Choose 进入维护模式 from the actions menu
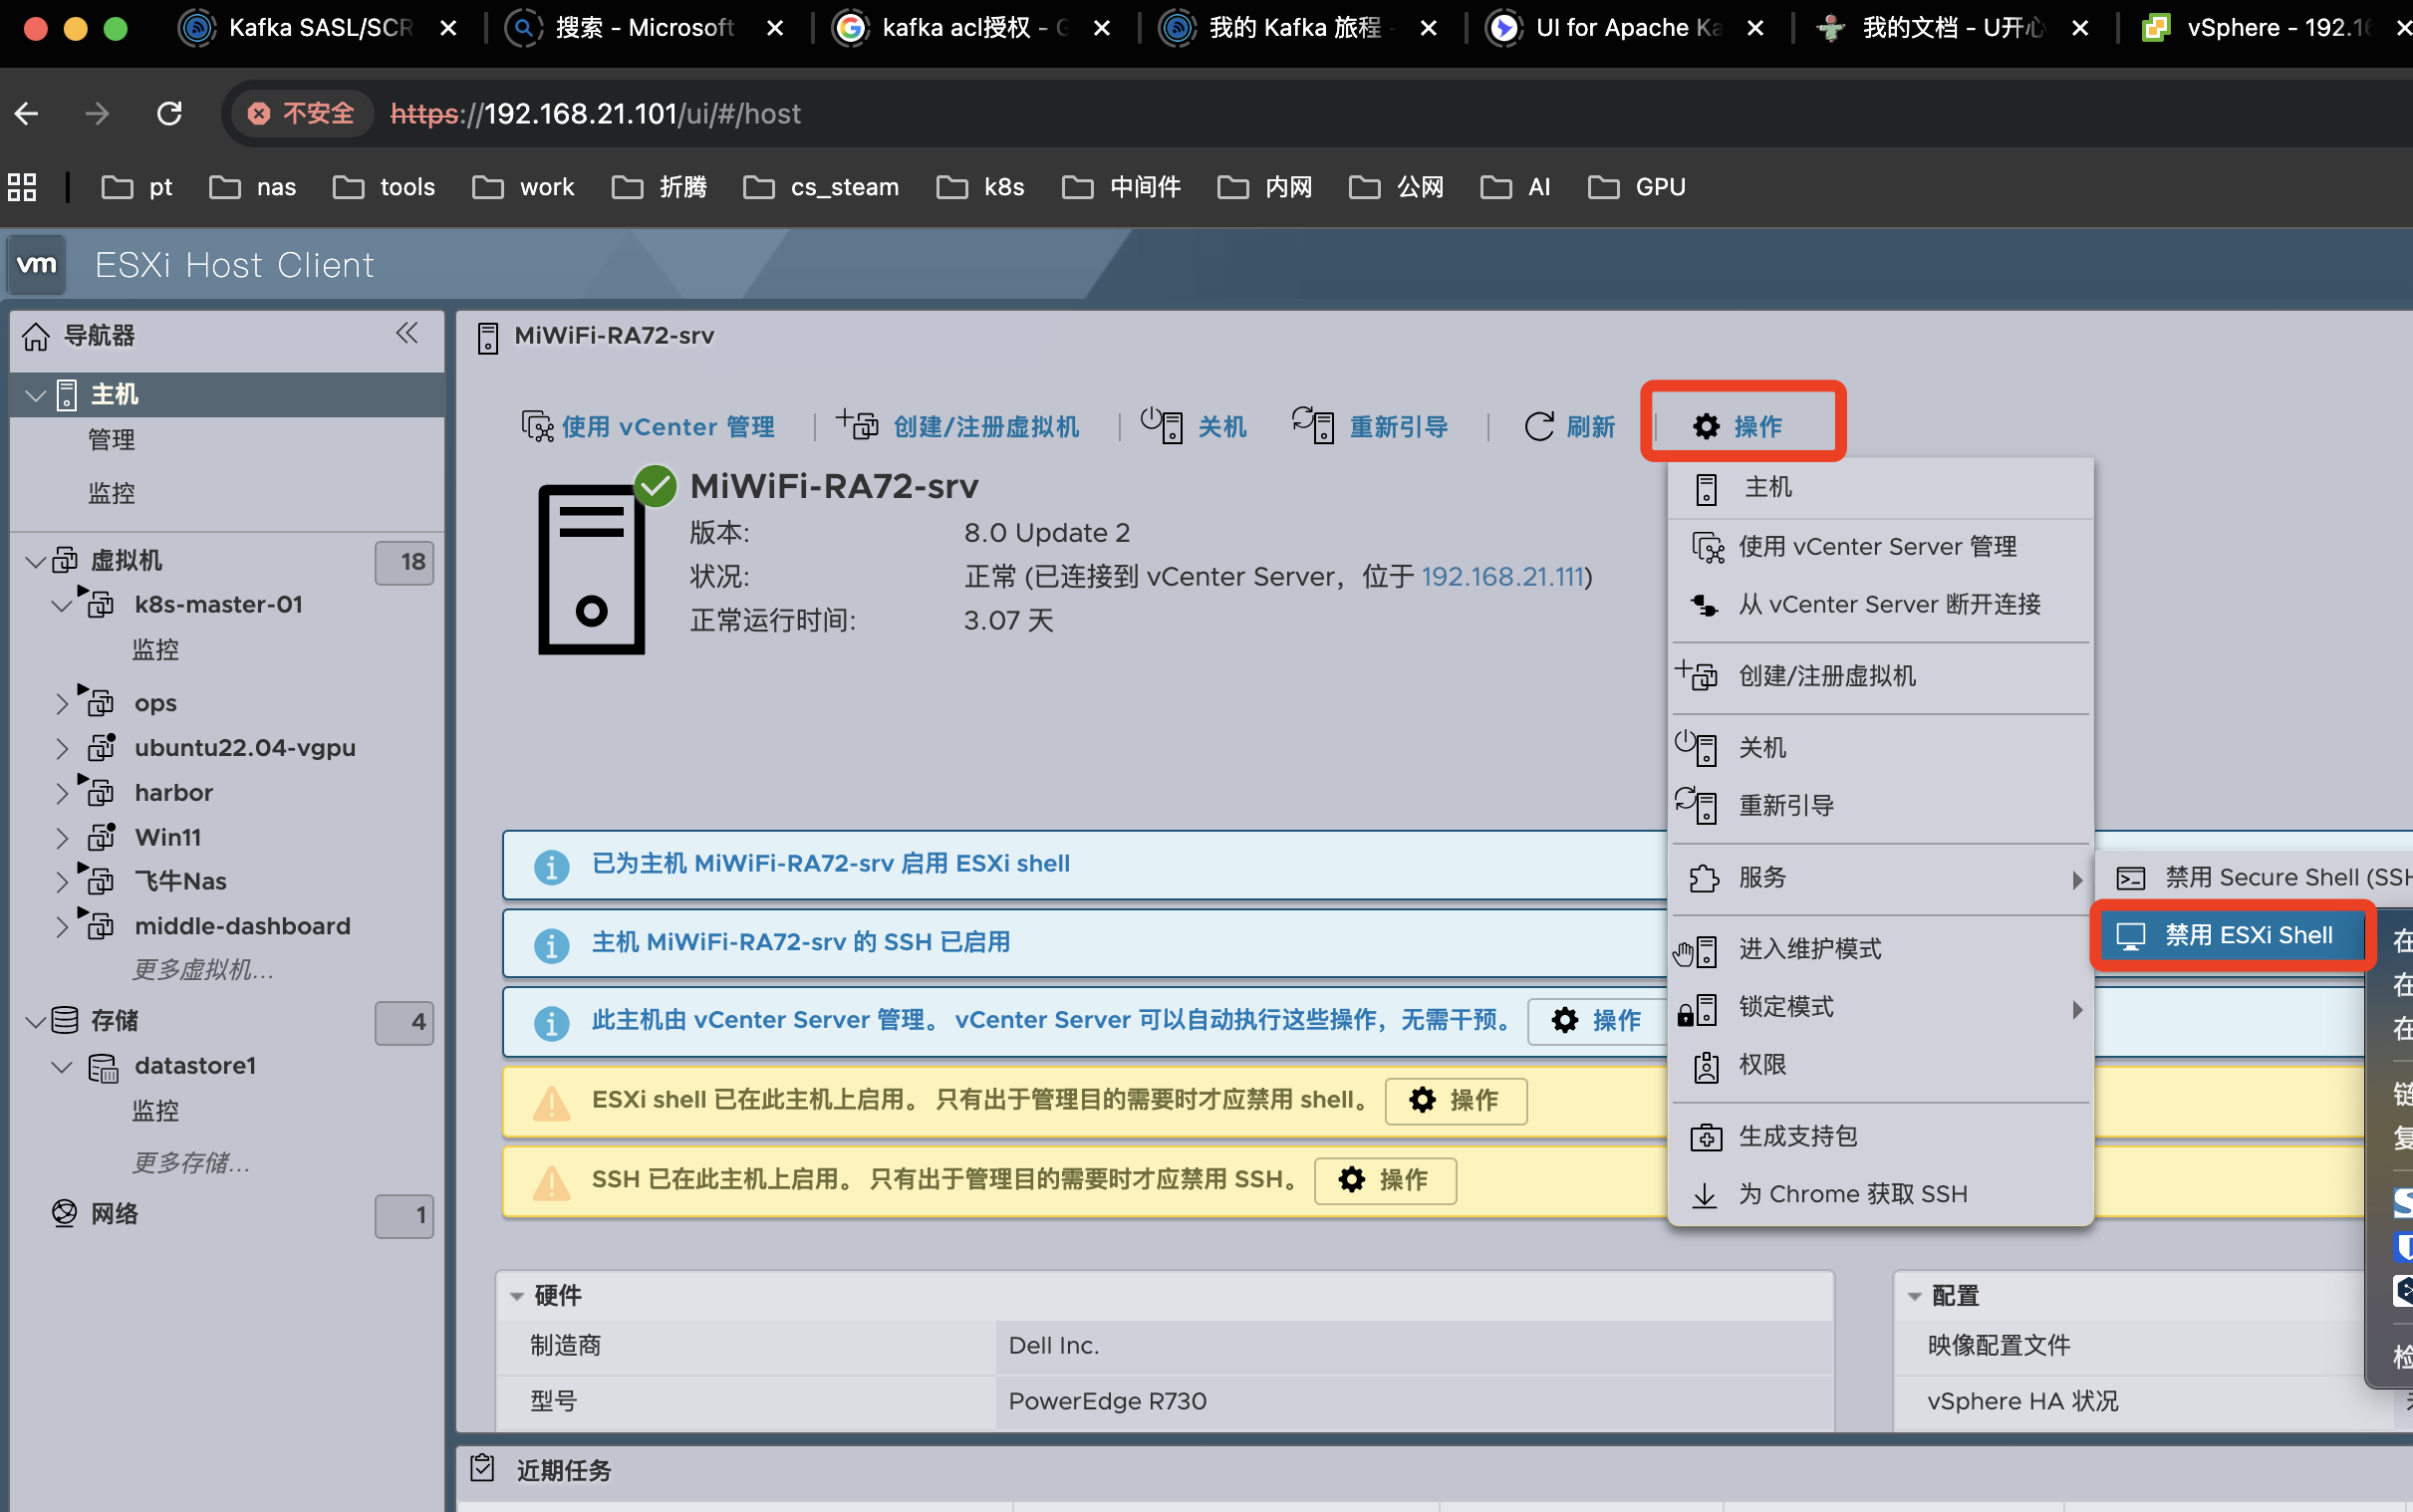Viewport: 2413px width, 1512px height. (1809, 949)
